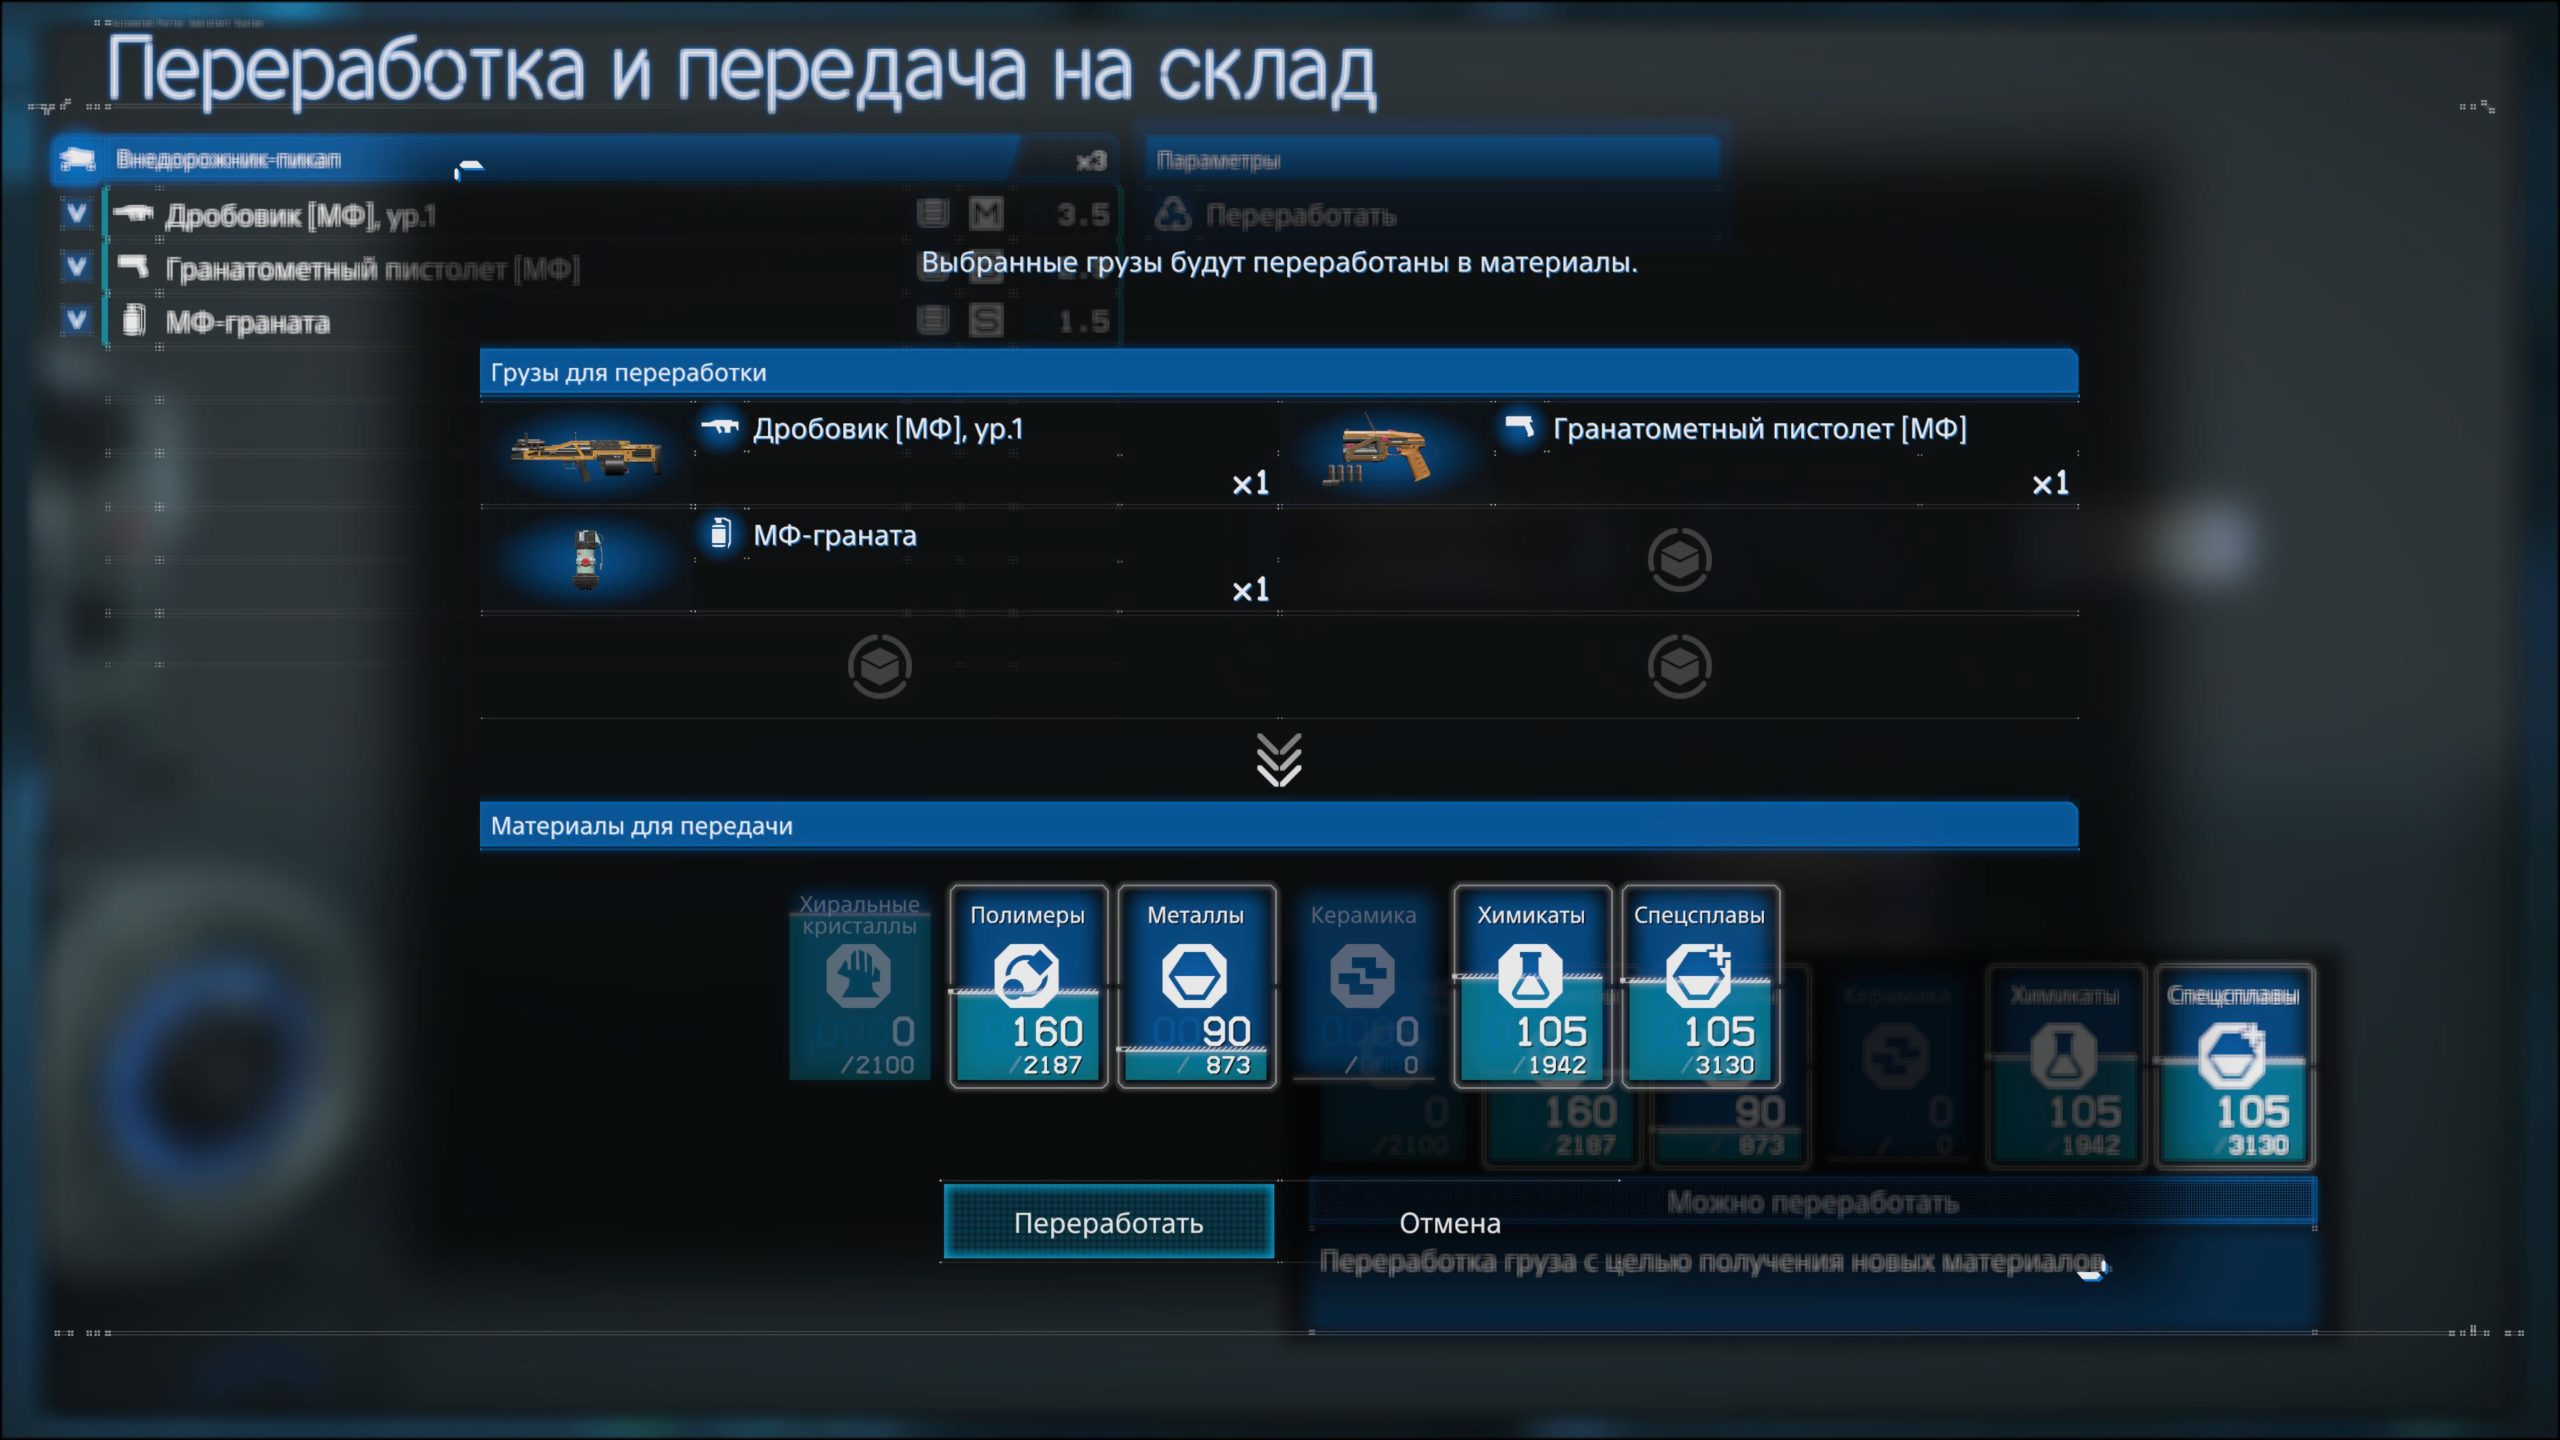Click the pickup truck icon beside Внедорожник-пикап
The height and width of the screenshot is (1440, 2560).
tap(77, 159)
